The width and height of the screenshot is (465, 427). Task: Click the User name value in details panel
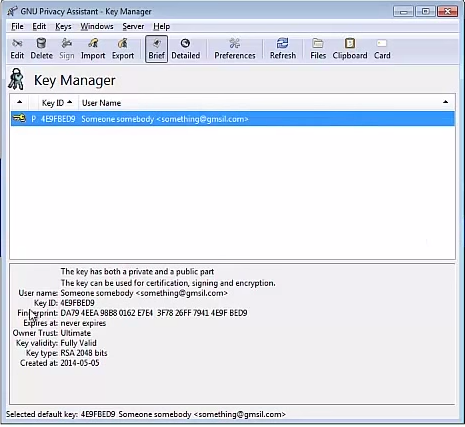tap(144, 293)
